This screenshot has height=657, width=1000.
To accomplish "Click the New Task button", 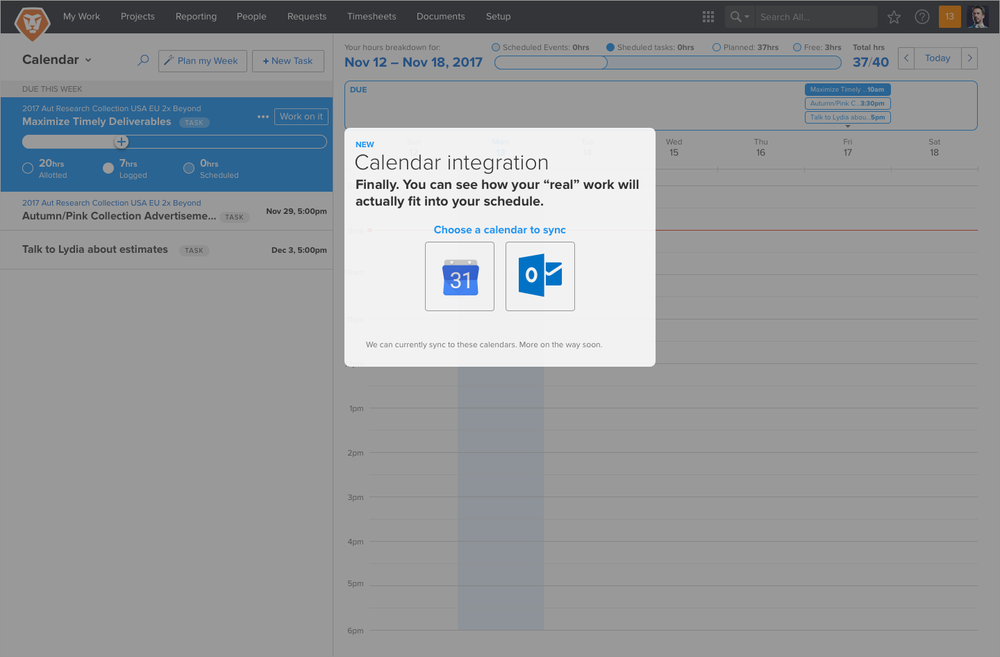I will click(x=288, y=61).
